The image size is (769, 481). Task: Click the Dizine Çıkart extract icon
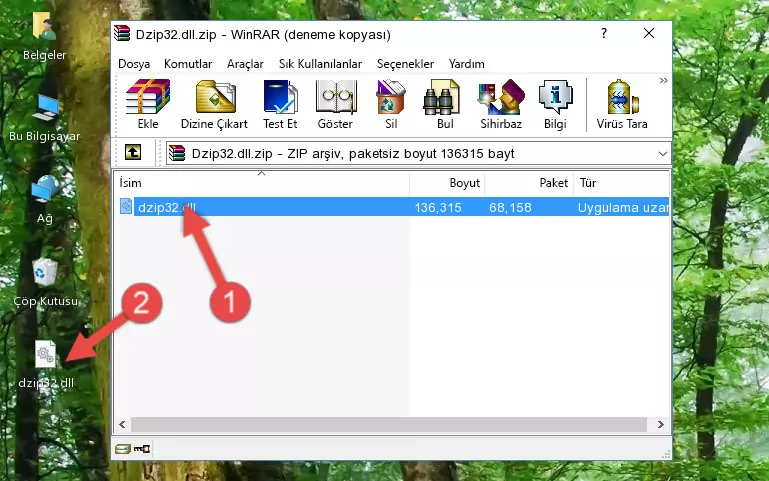pos(214,104)
